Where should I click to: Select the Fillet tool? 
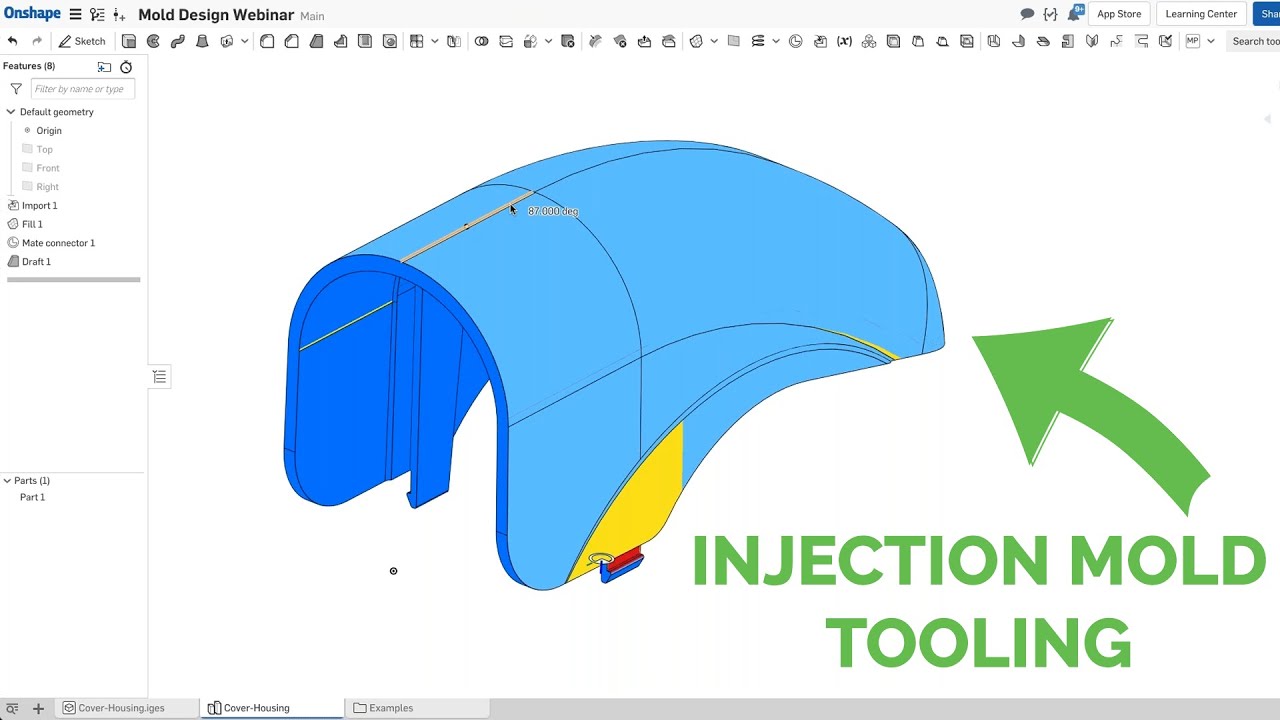267,41
